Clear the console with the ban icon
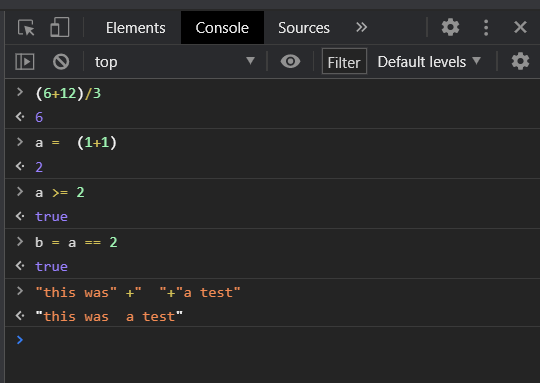540x383 pixels. click(61, 62)
